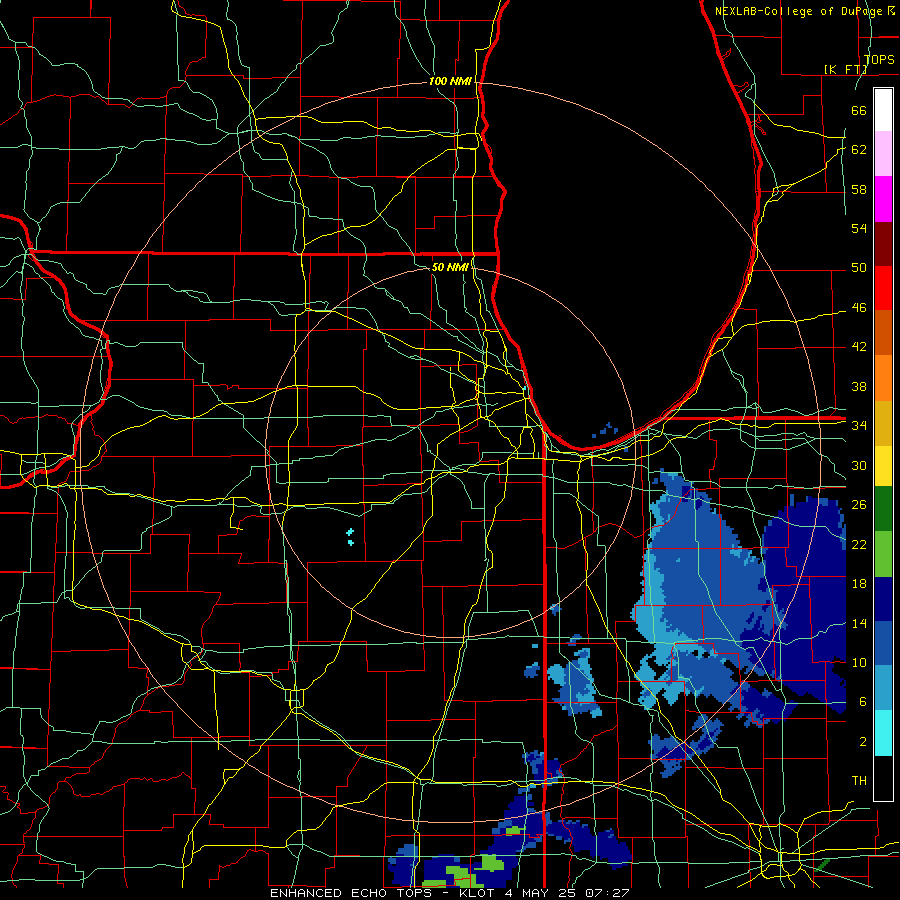Click the 'TOPS' legend heading

coord(879,60)
